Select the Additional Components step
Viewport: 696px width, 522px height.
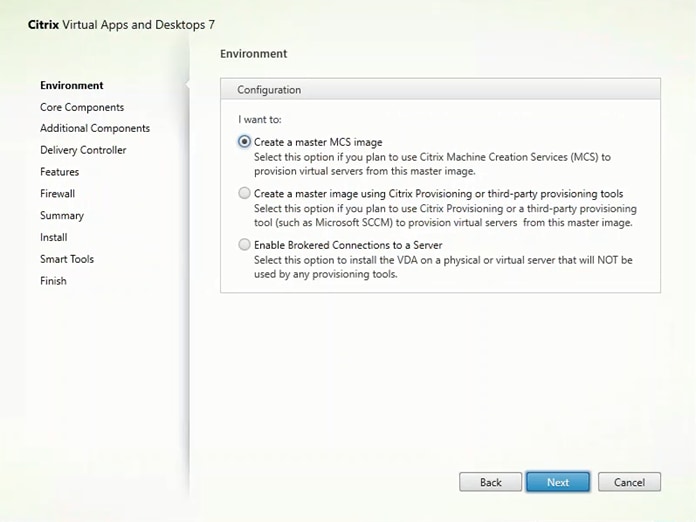click(x=95, y=128)
